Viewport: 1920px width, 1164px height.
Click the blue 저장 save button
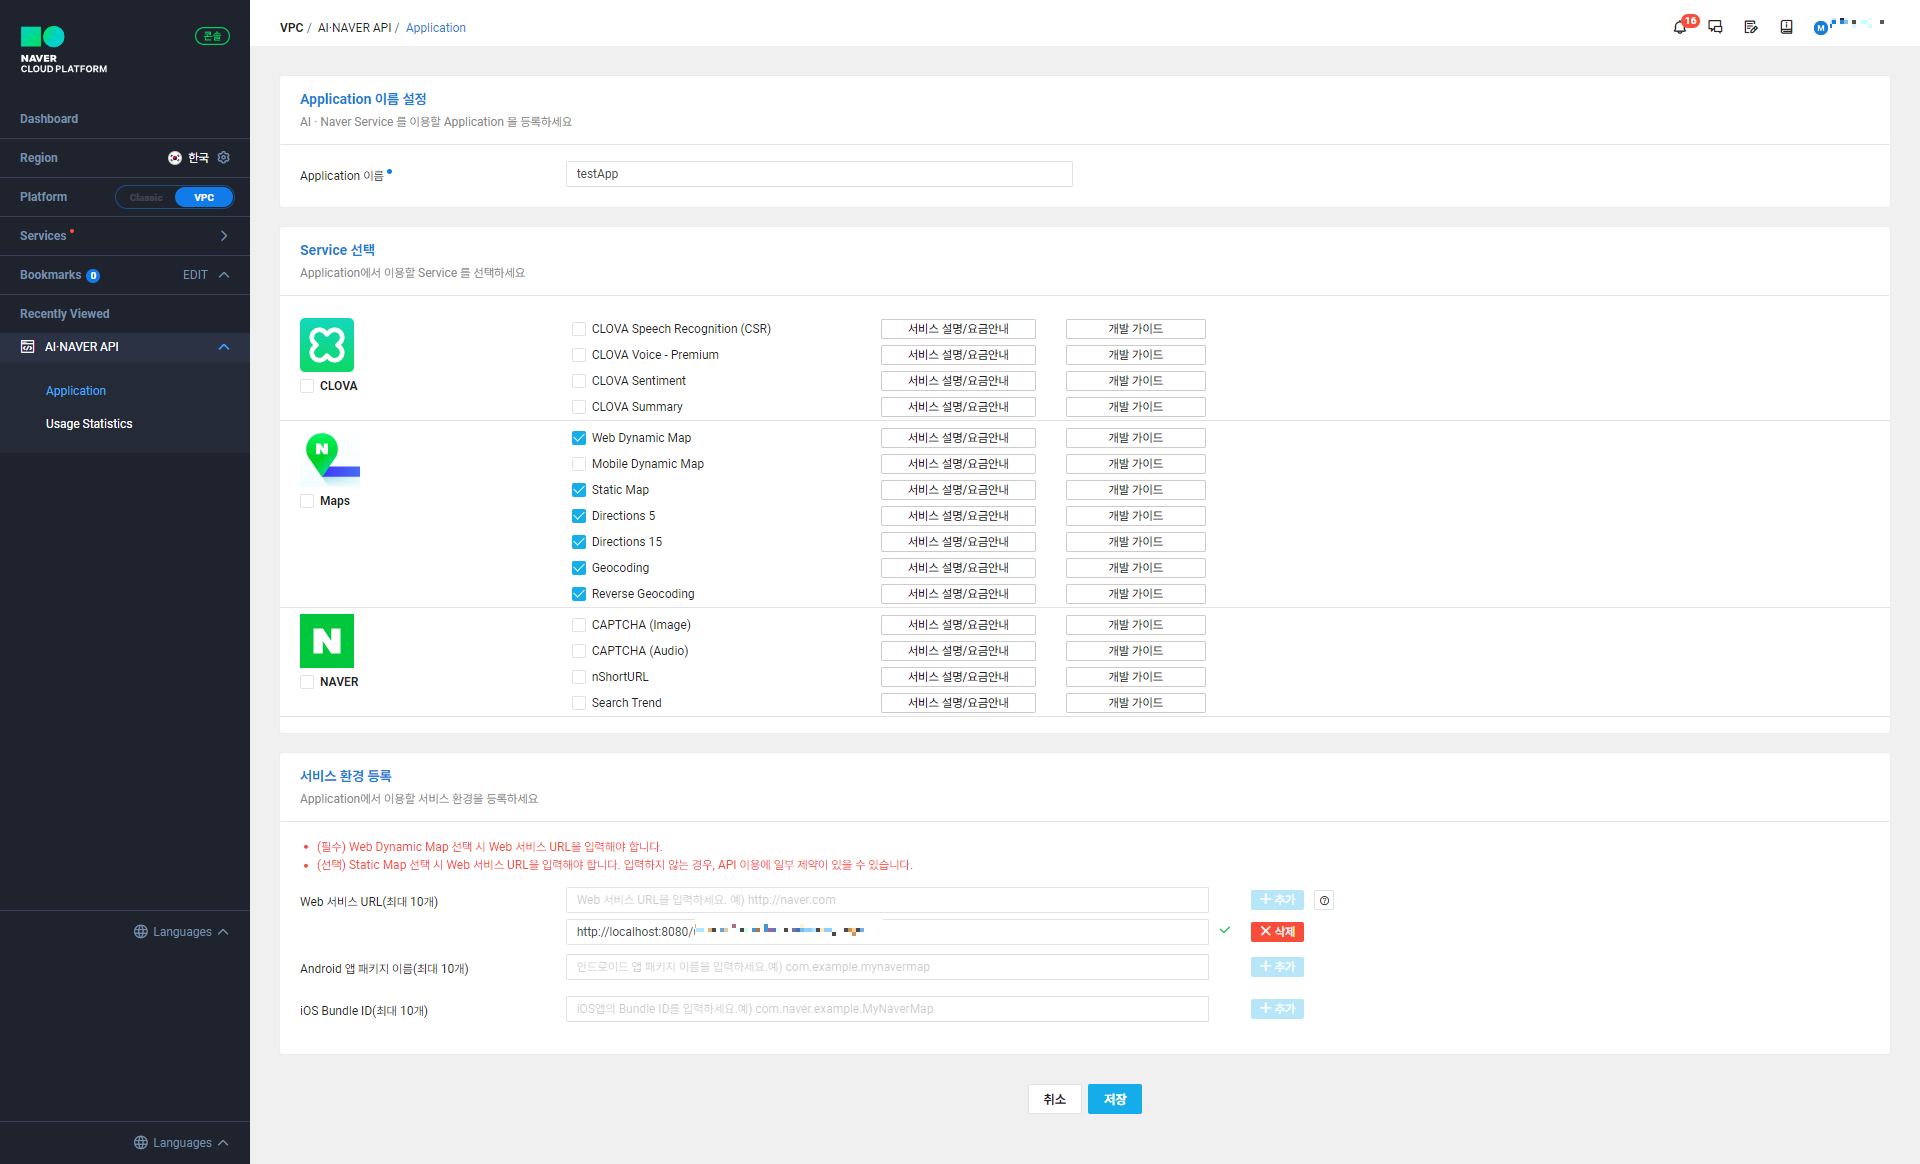coord(1114,1099)
